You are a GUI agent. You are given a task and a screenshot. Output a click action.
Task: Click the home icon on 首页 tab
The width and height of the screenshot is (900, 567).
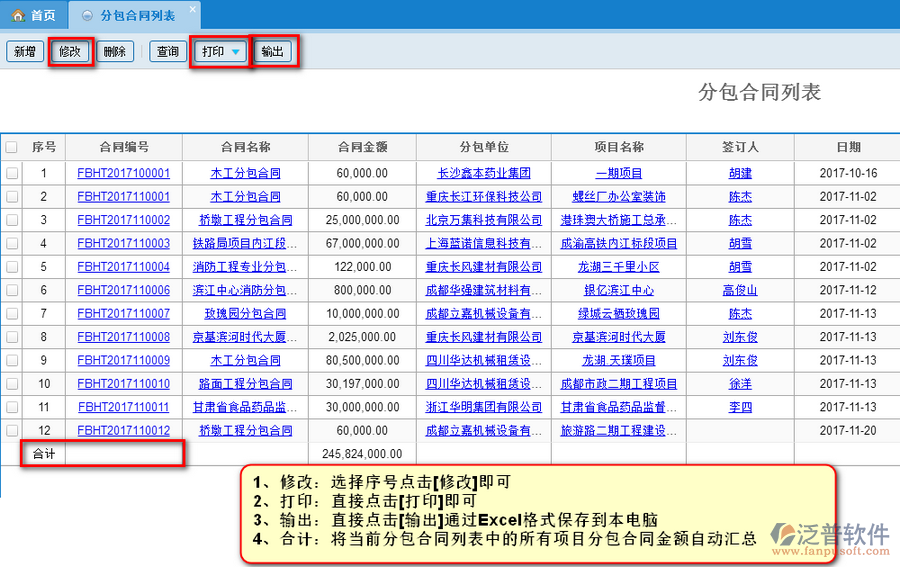click(x=17, y=16)
